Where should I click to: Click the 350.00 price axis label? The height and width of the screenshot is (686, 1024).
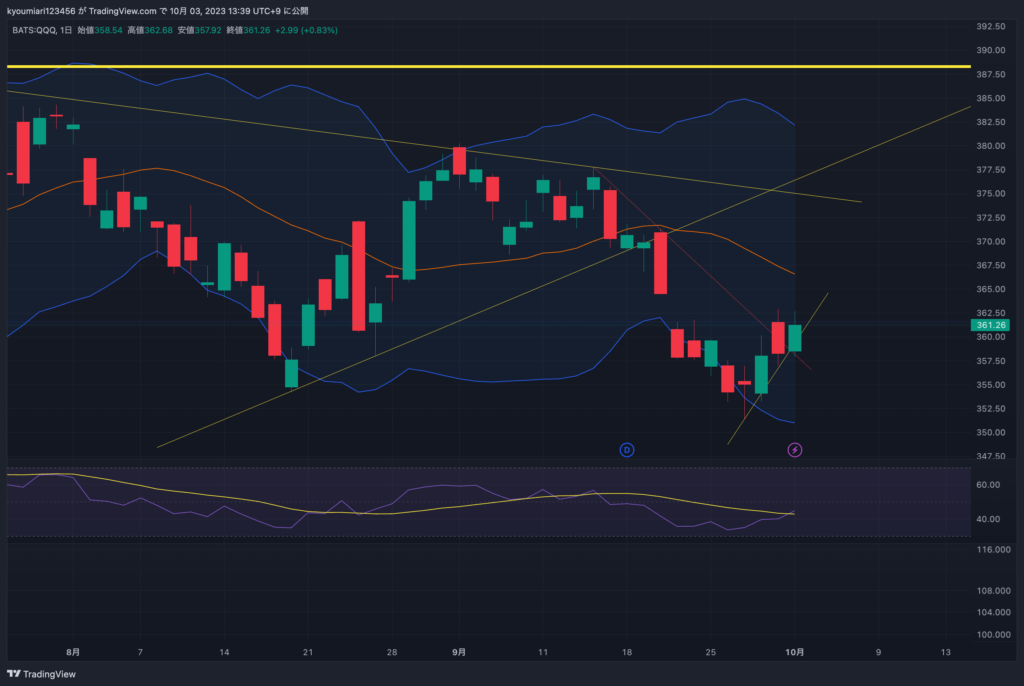tap(991, 433)
